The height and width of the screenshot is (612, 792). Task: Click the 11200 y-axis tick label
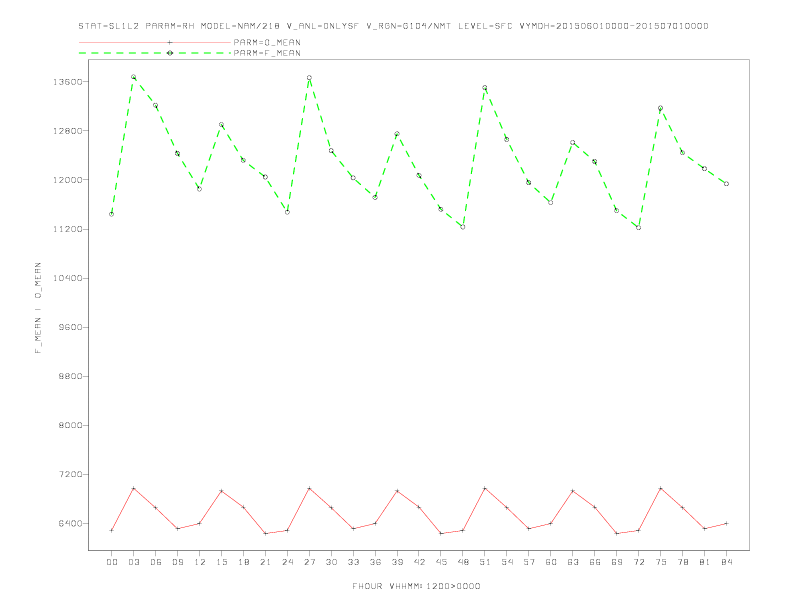[x=67, y=229]
